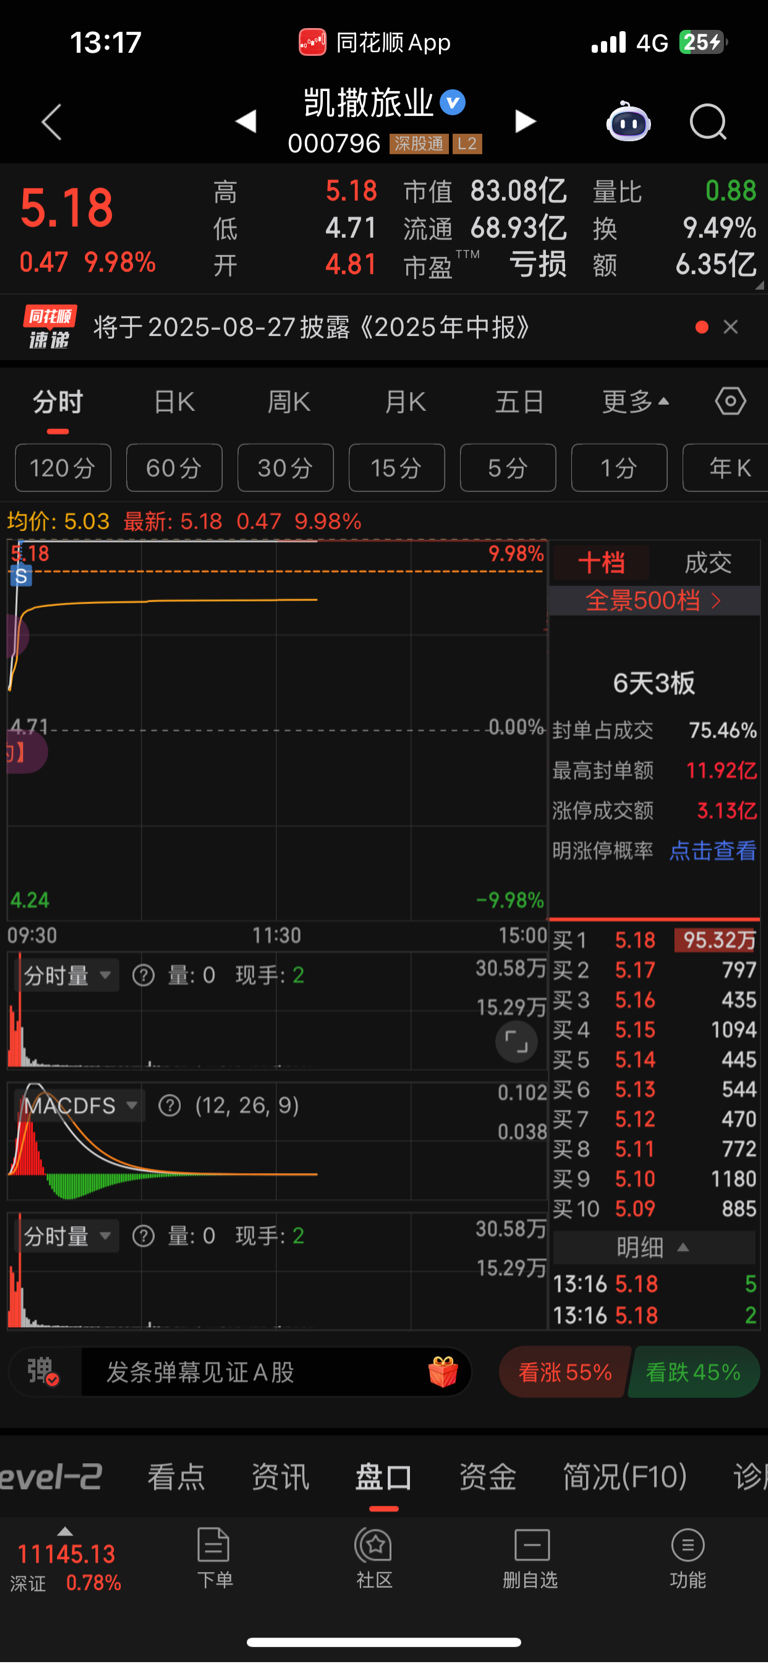The image size is (768, 1663).
Task: Choose the 15分 period button
Action: pyautogui.click(x=396, y=468)
